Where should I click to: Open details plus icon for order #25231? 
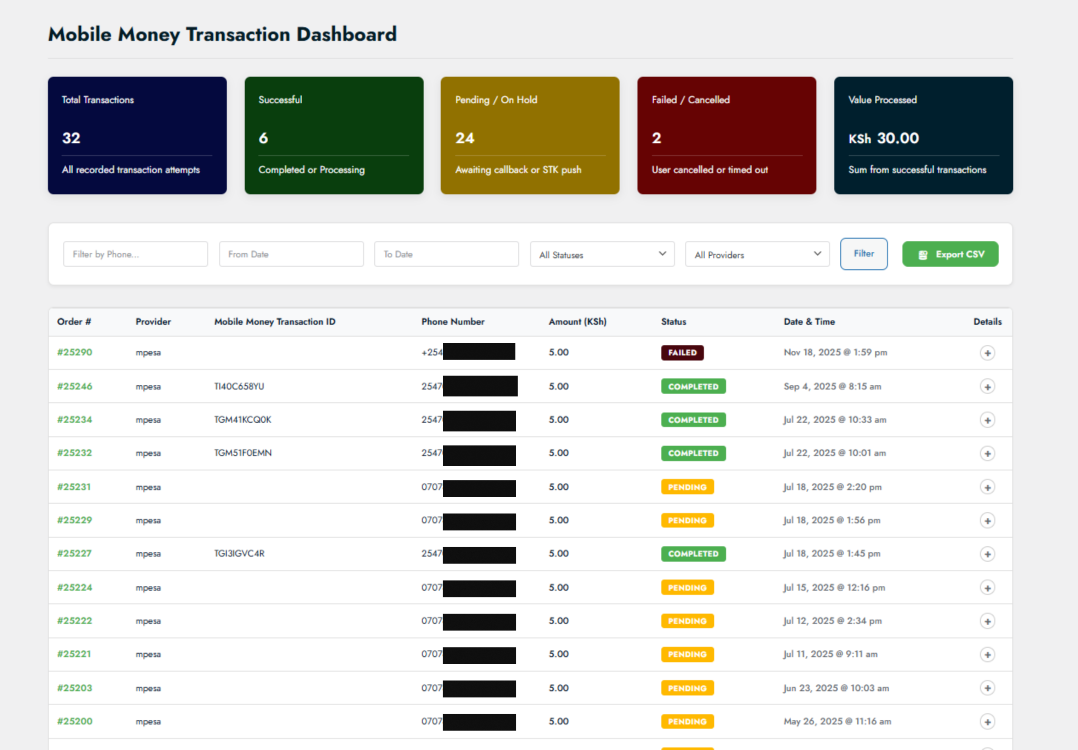point(987,487)
